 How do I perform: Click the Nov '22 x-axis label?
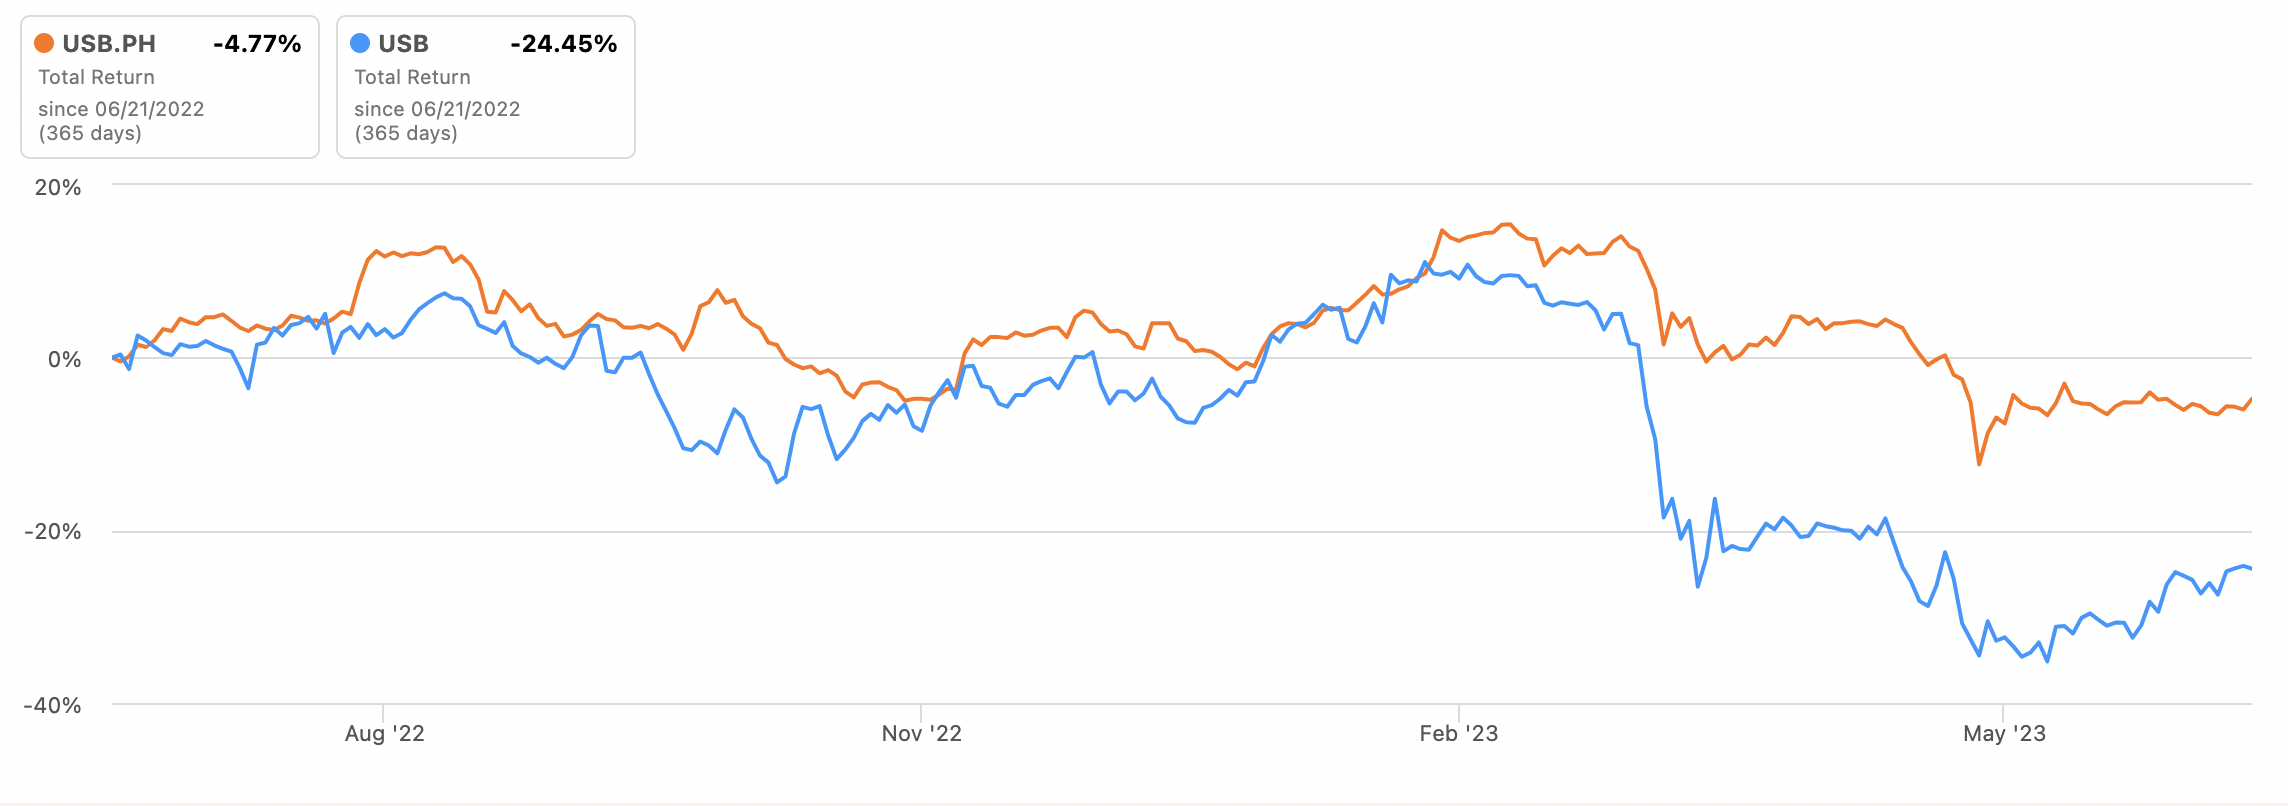click(921, 734)
